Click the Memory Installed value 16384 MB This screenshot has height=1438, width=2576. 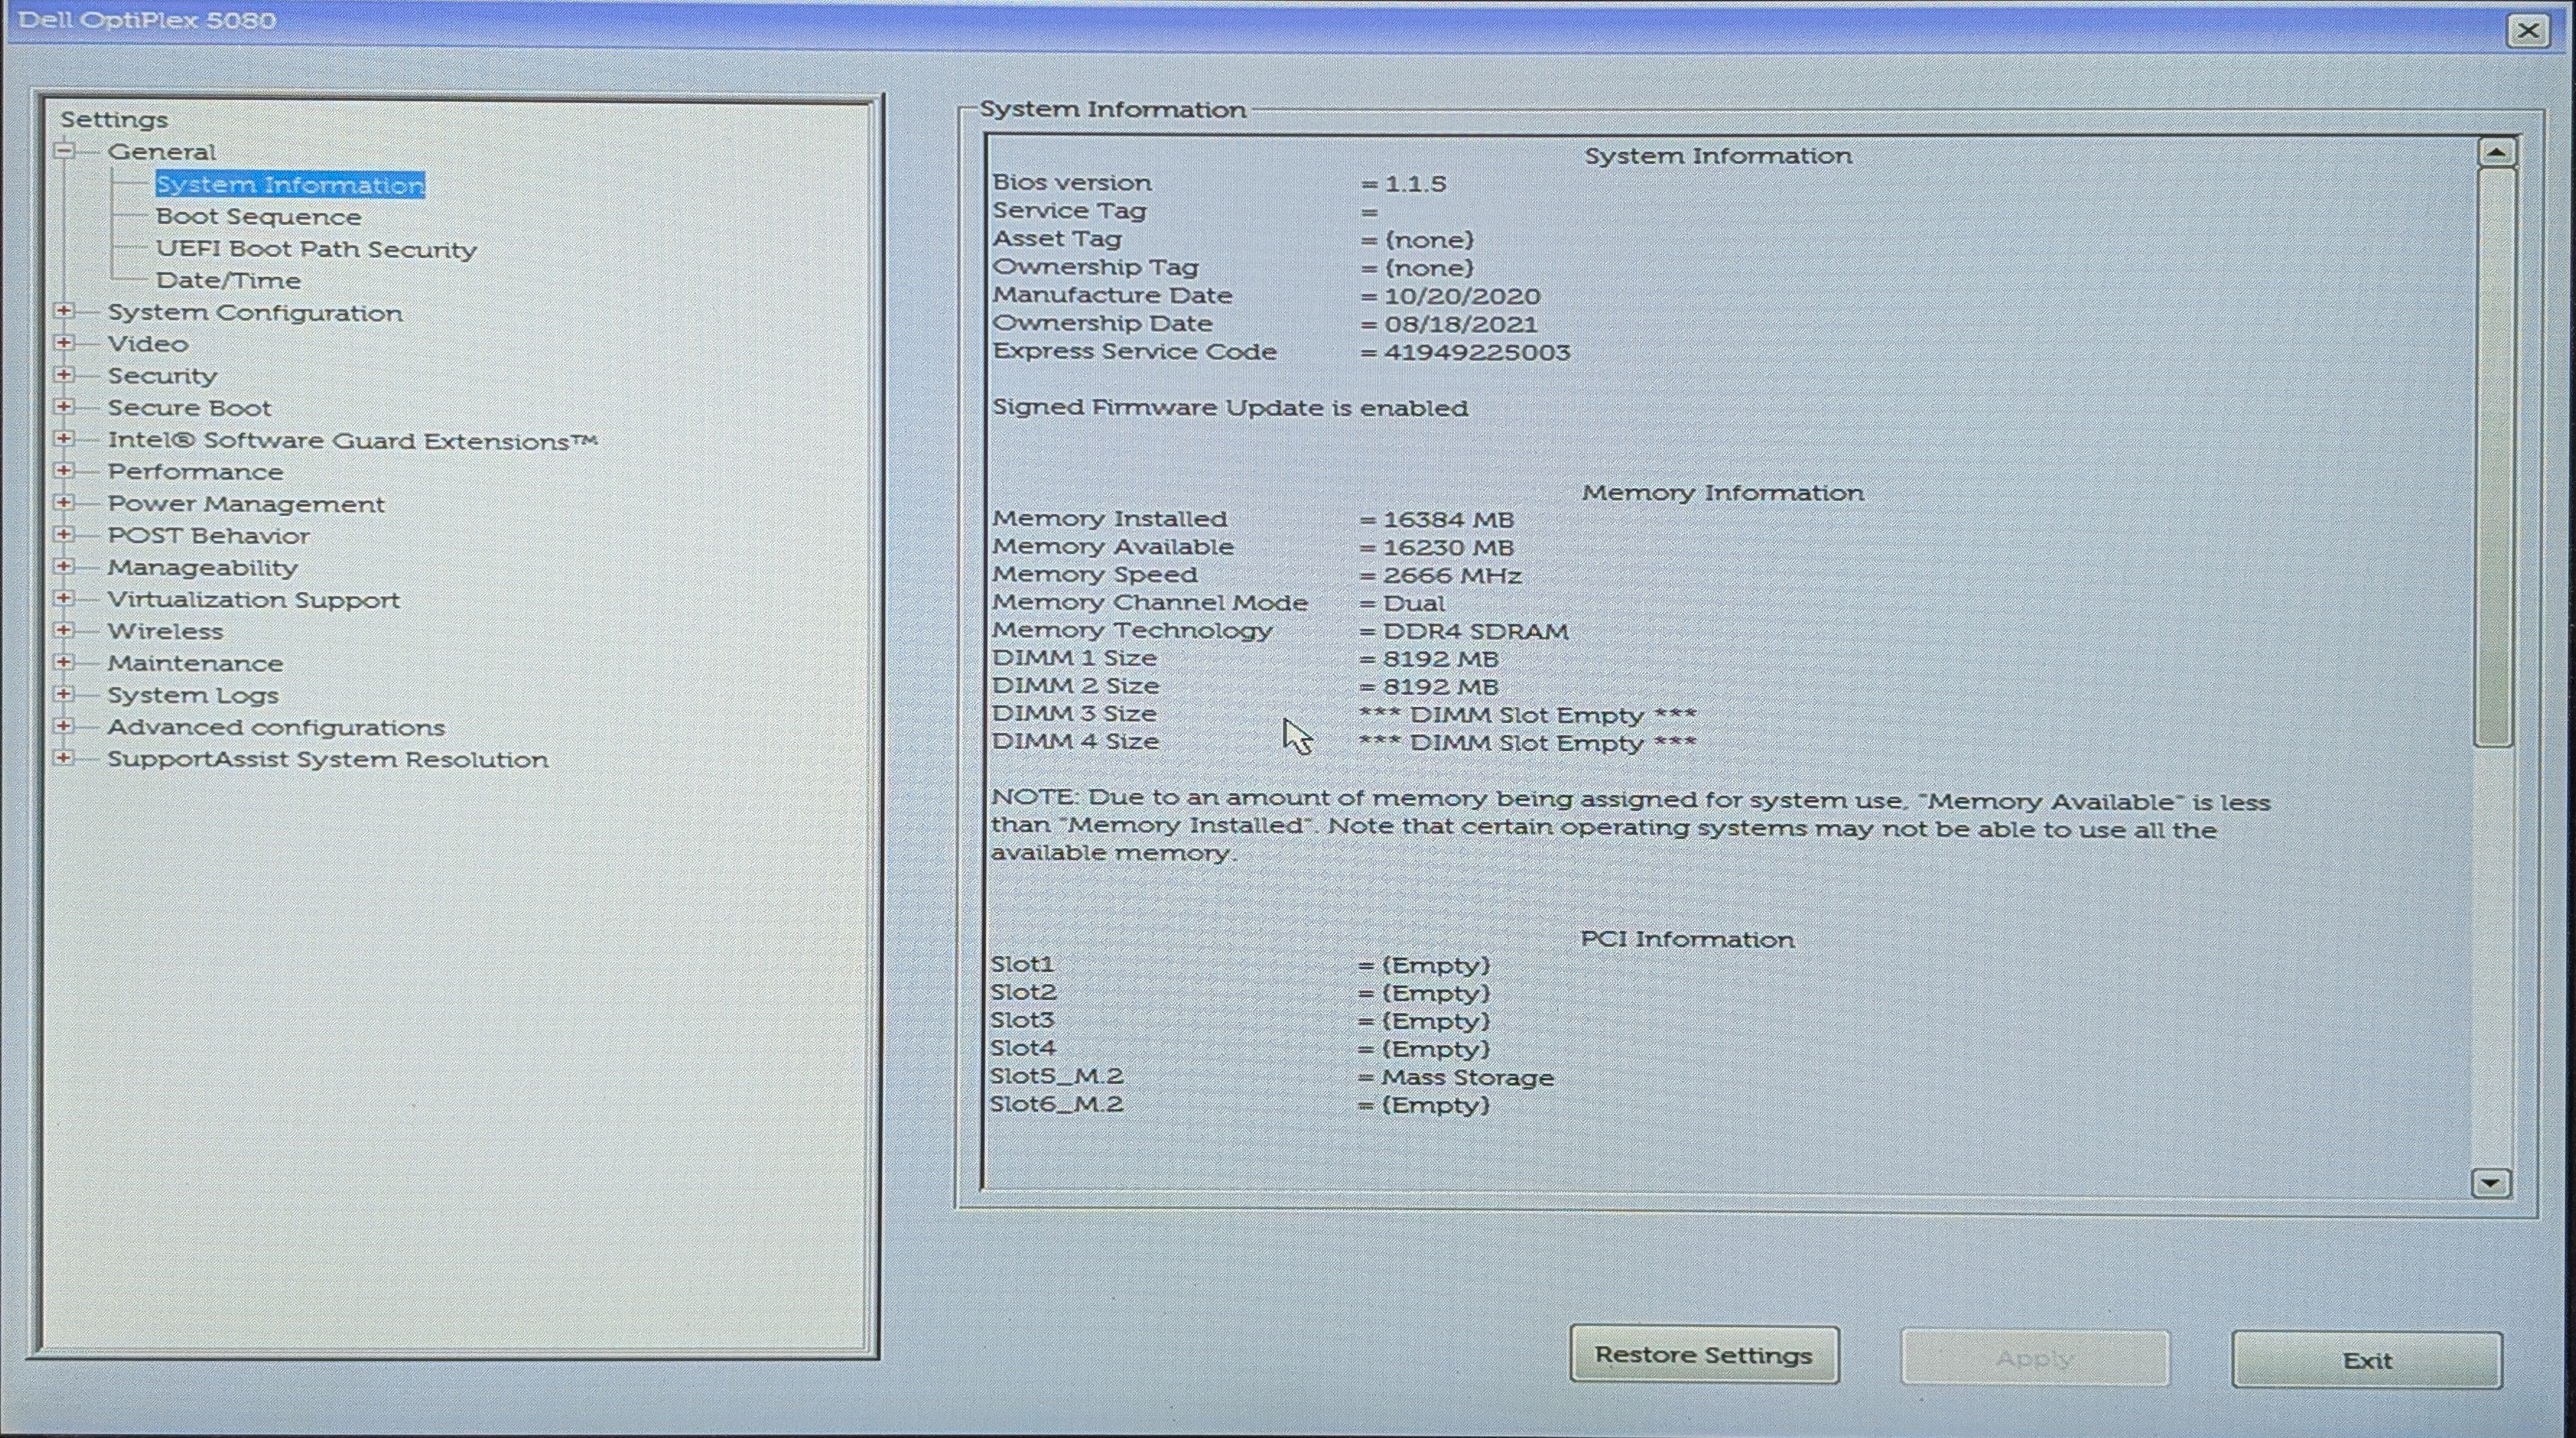1449,520
